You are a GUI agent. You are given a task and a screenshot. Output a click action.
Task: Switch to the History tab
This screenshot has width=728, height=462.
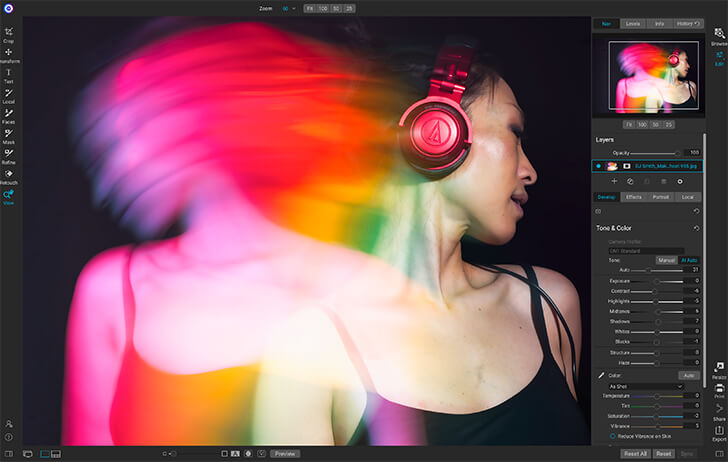click(x=688, y=24)
